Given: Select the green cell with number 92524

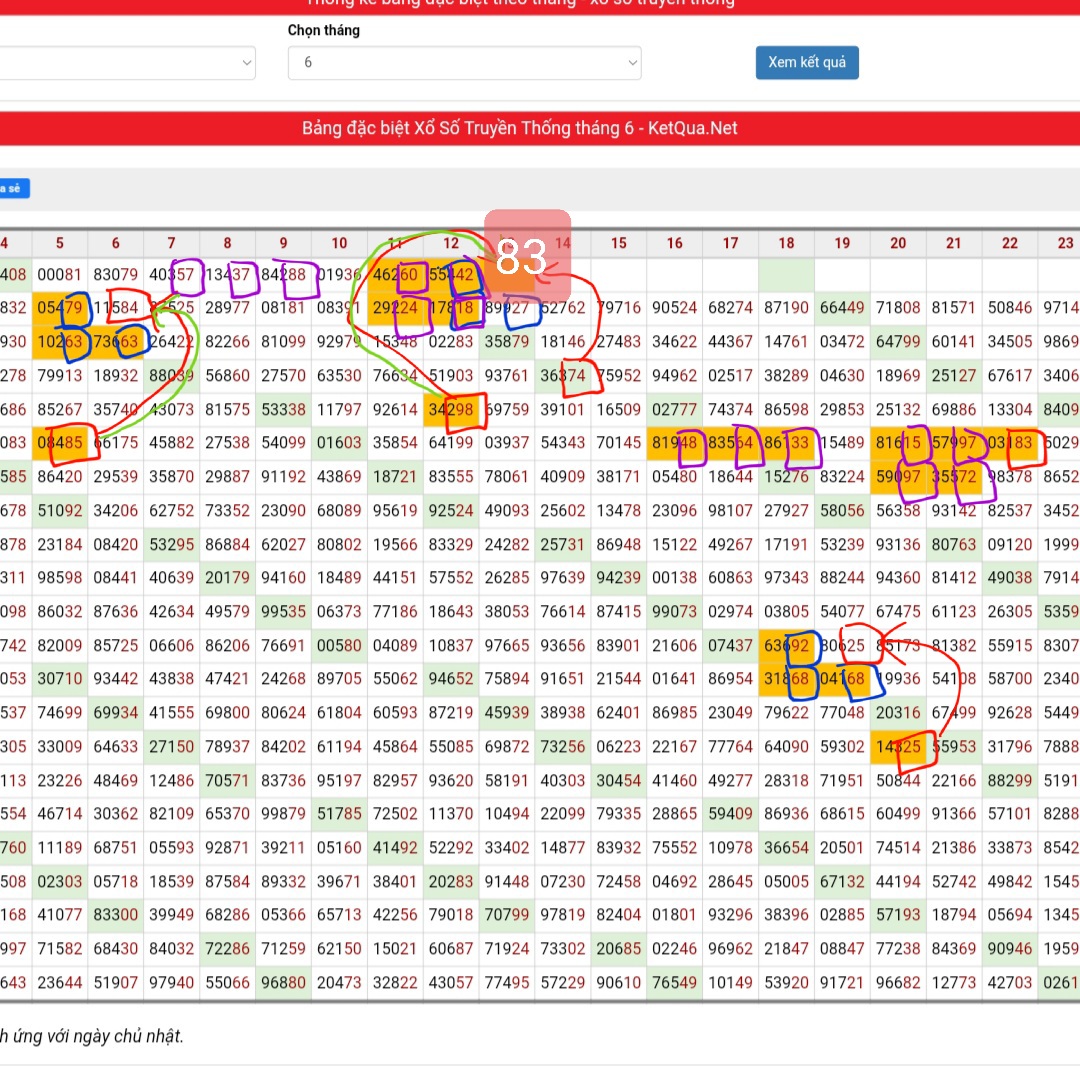Looking at the screenshot, I should (450, 511).
